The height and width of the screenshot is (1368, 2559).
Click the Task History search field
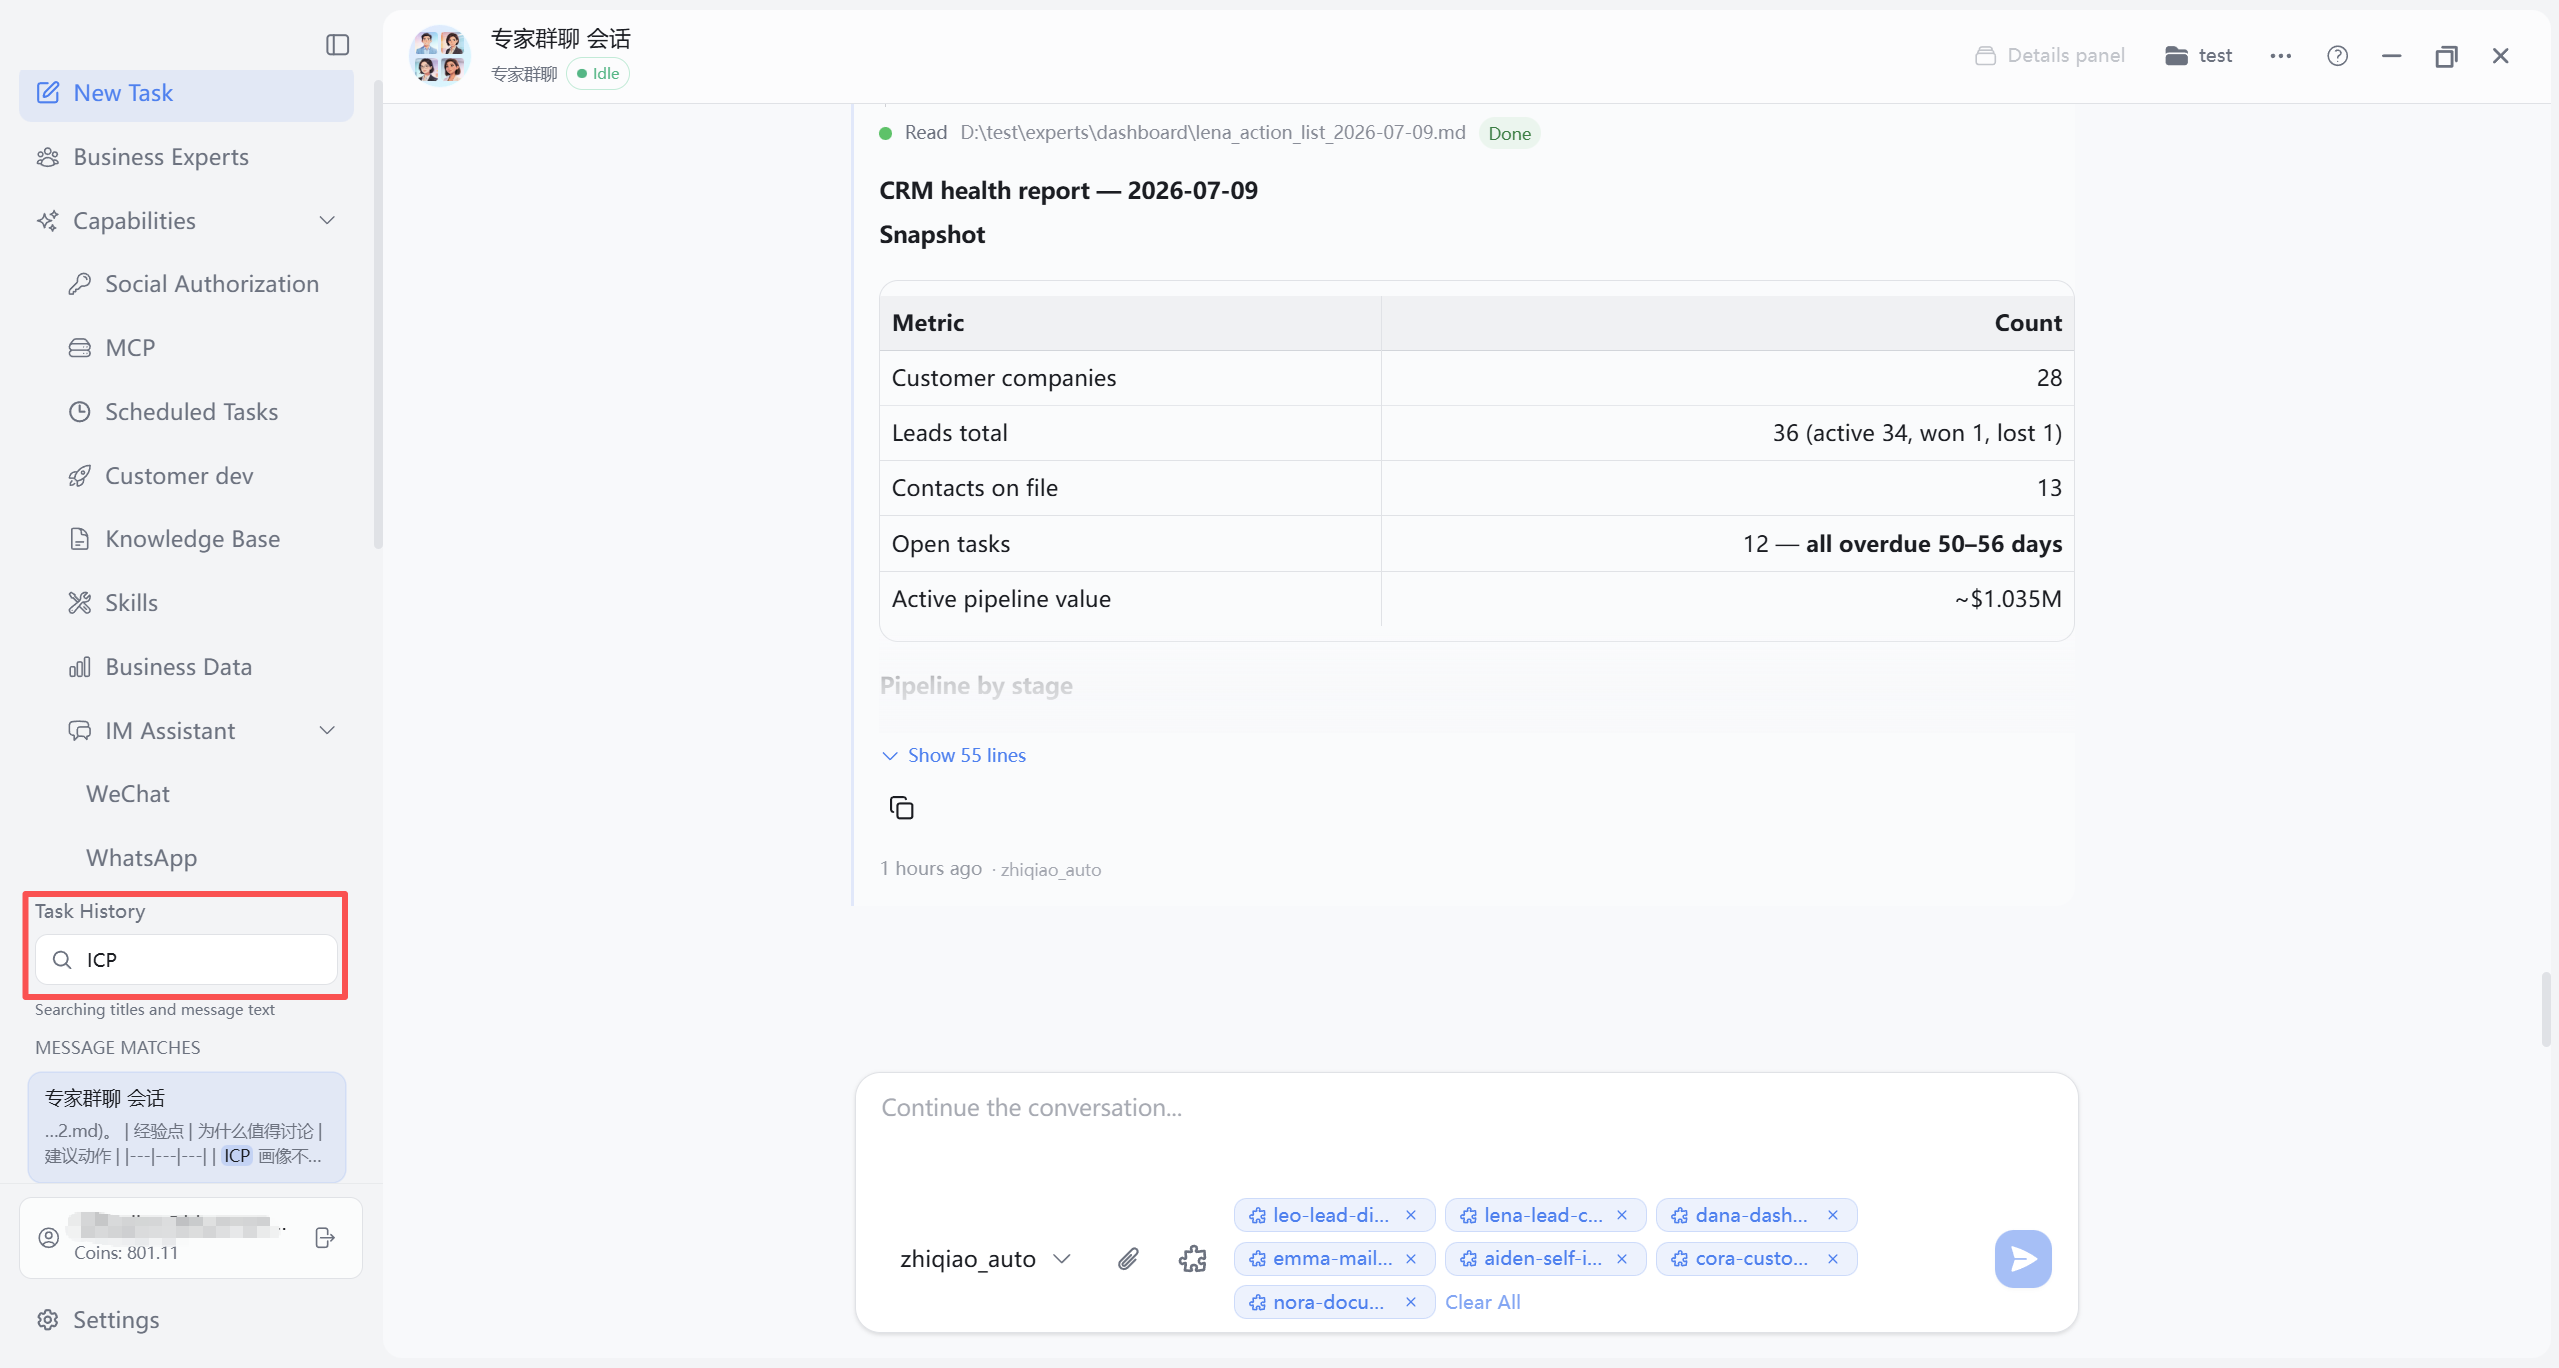186,960
